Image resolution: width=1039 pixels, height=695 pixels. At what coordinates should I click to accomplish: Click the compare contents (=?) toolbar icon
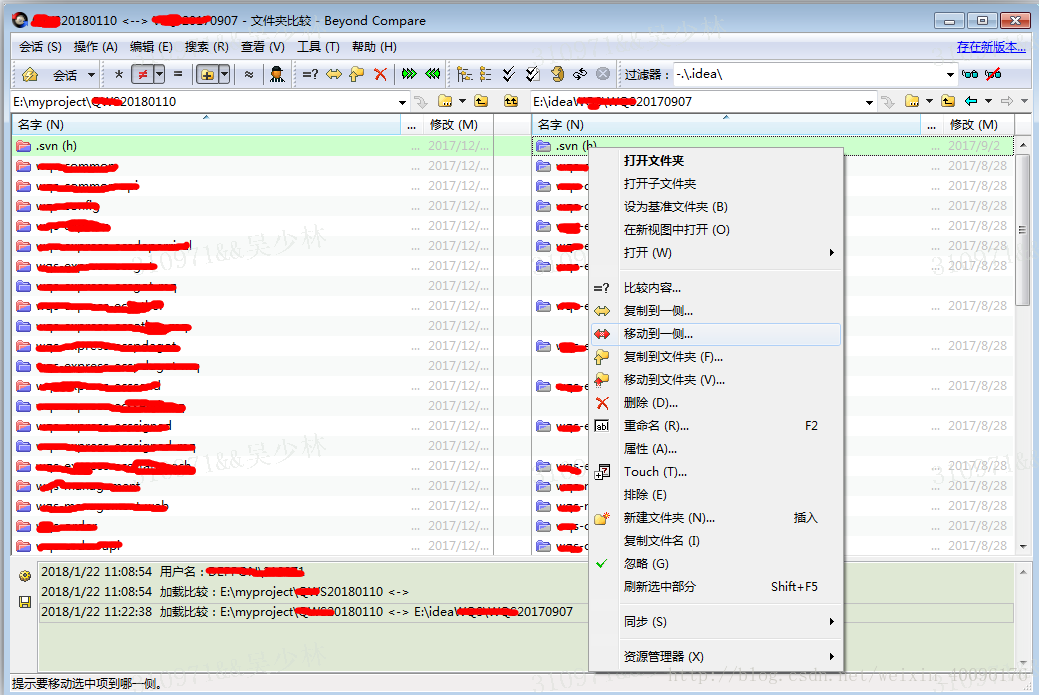tap(310, 74)
